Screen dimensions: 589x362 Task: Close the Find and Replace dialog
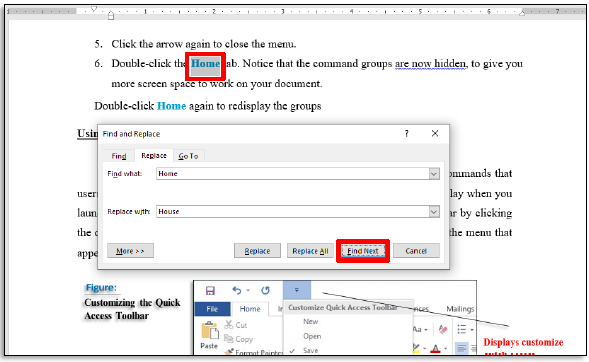tap(435, 133)
